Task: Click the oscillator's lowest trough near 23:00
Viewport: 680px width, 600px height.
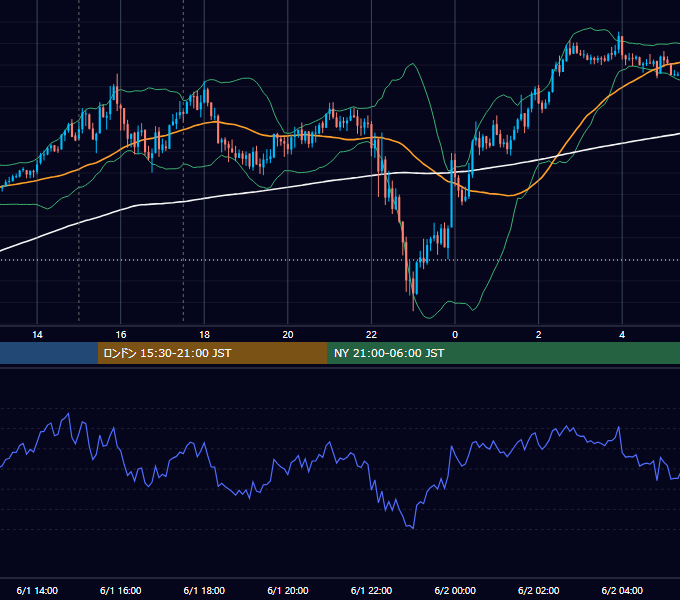Action: pyautogui.click(x=412, y=528)
